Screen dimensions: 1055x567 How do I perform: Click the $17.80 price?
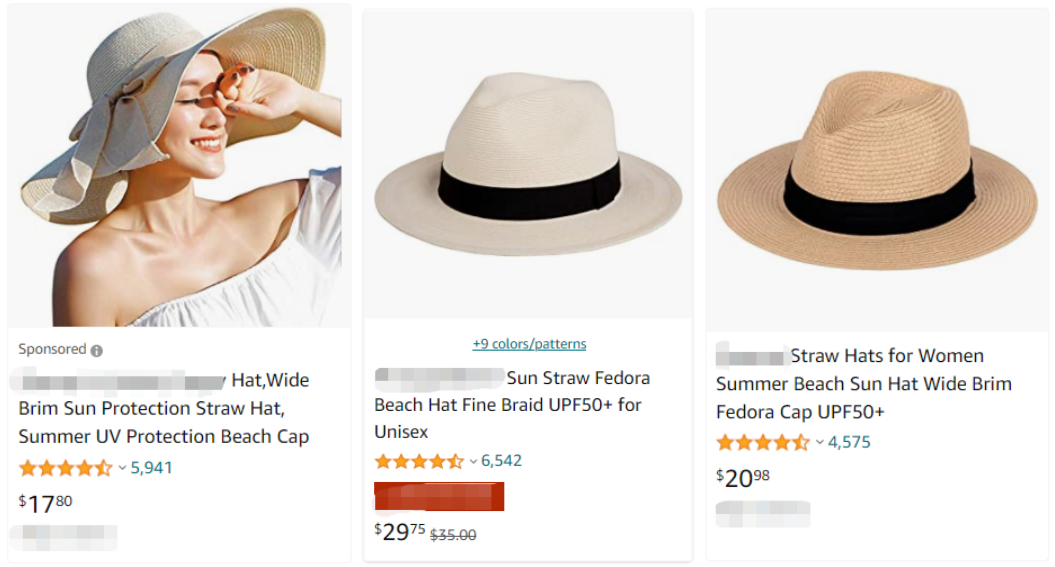(x=46, y=504)
